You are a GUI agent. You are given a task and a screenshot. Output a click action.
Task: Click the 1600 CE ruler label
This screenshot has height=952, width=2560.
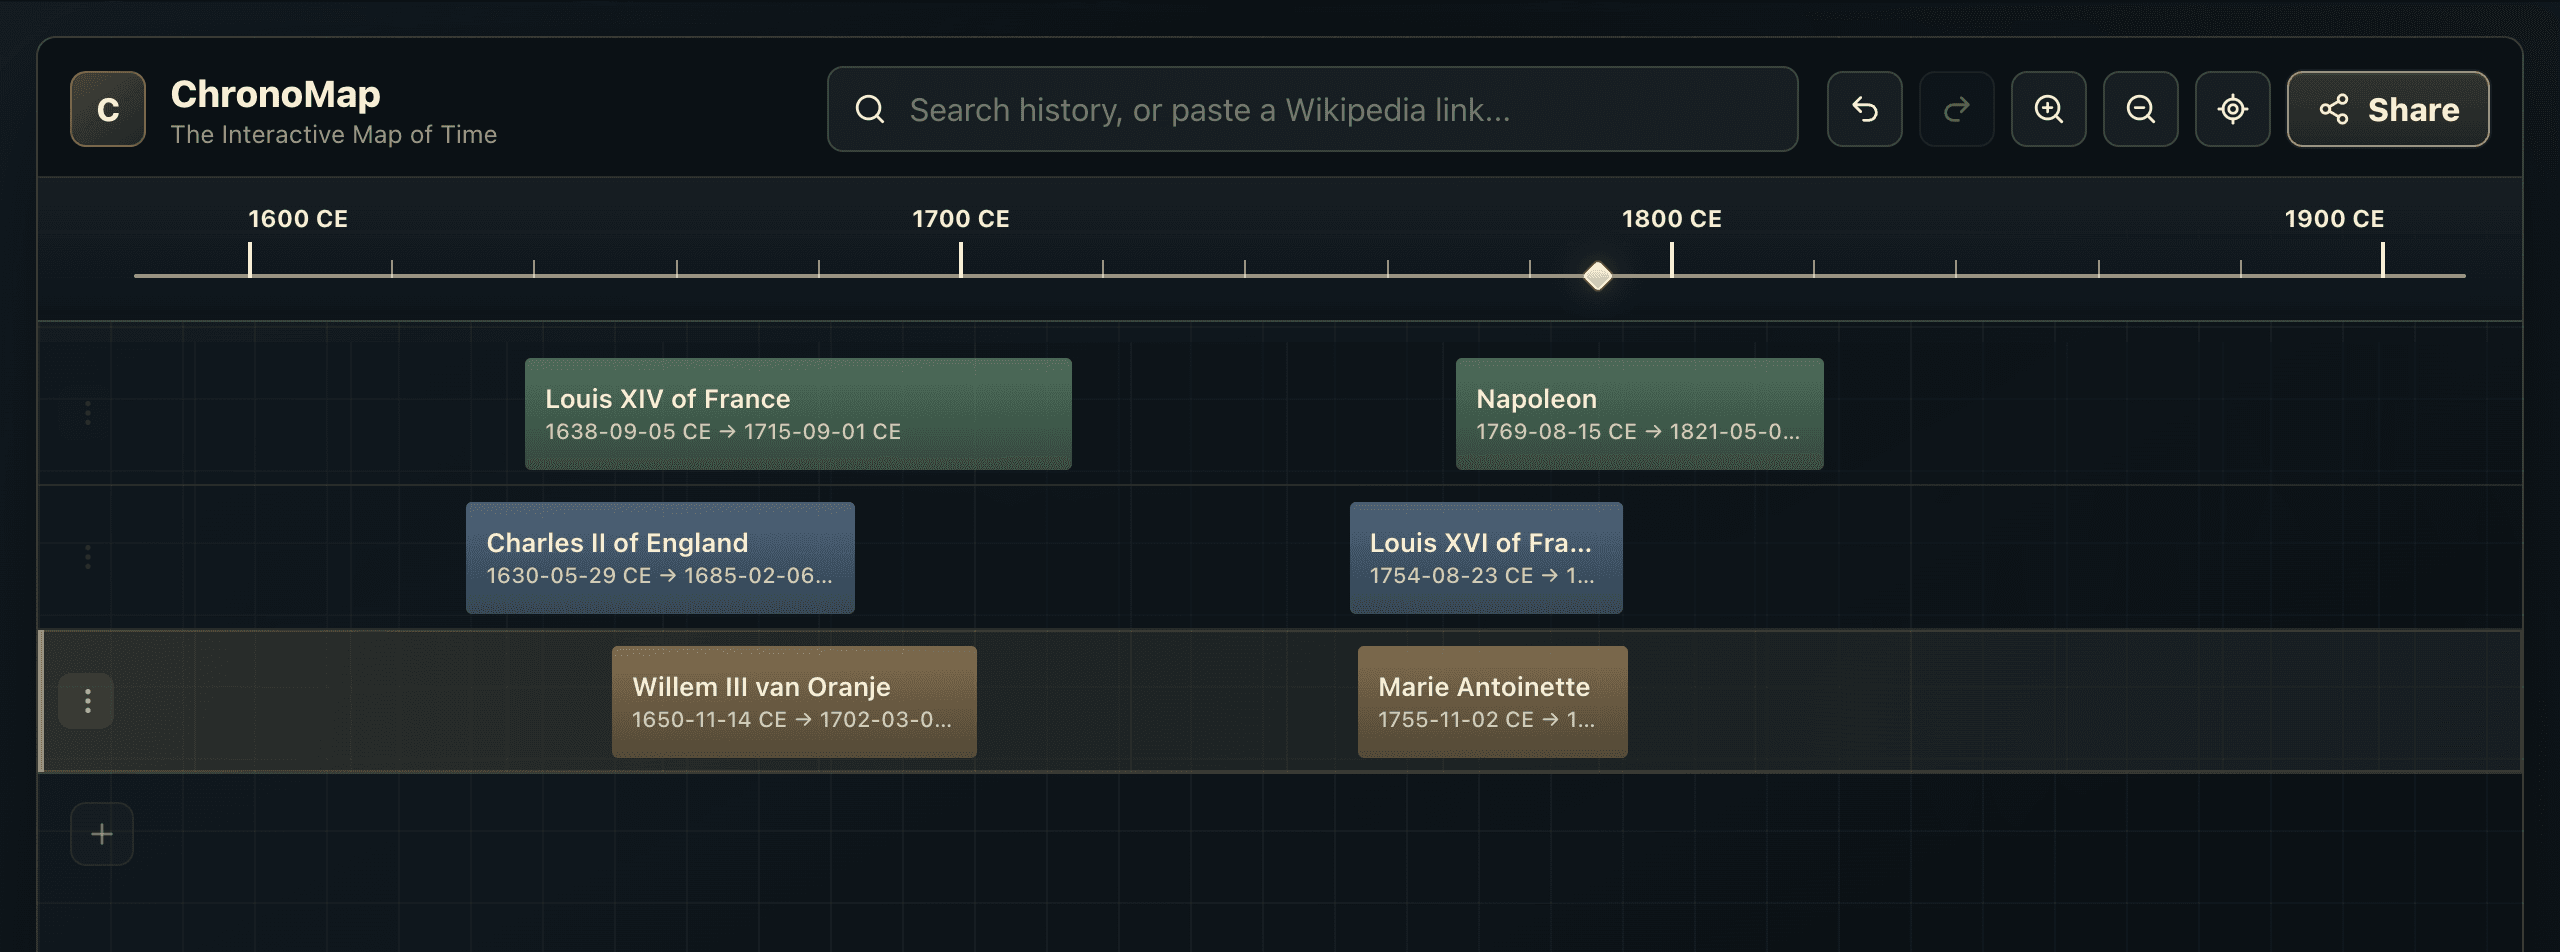298,219
